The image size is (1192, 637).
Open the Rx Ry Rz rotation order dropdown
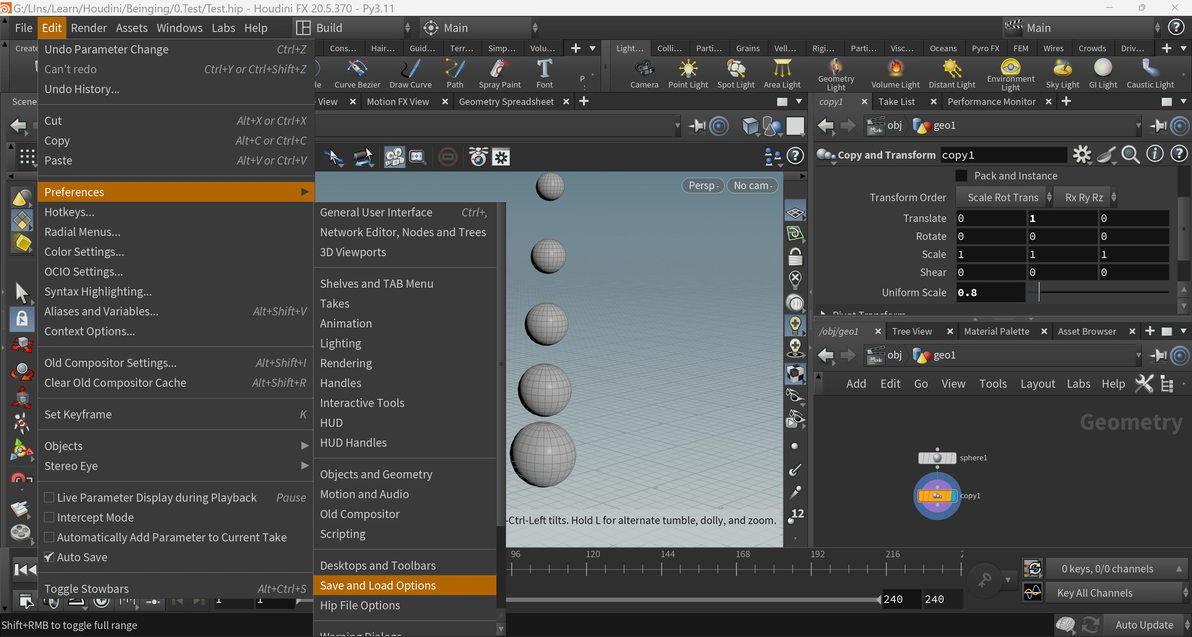pyautogui.click(x=1086, y=198)
